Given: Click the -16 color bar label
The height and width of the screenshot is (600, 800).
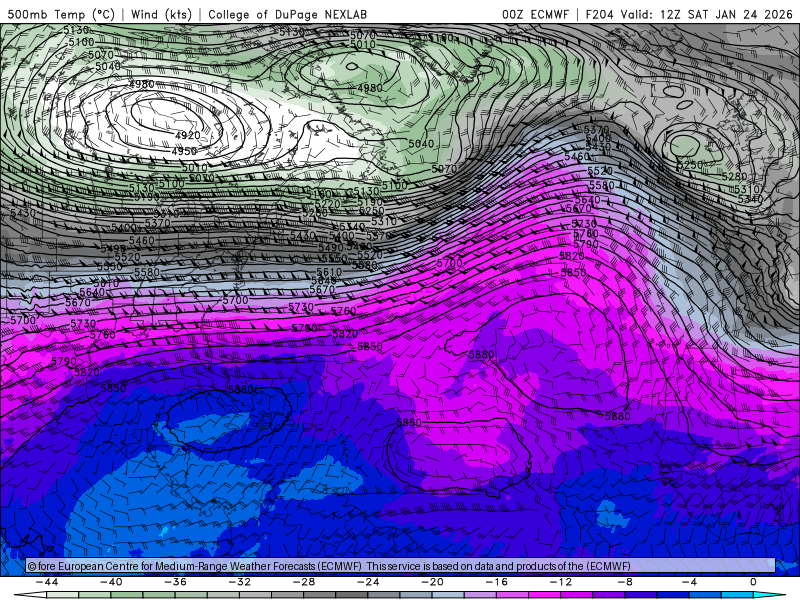Looking at the screenshot, I should click(497, 582).
